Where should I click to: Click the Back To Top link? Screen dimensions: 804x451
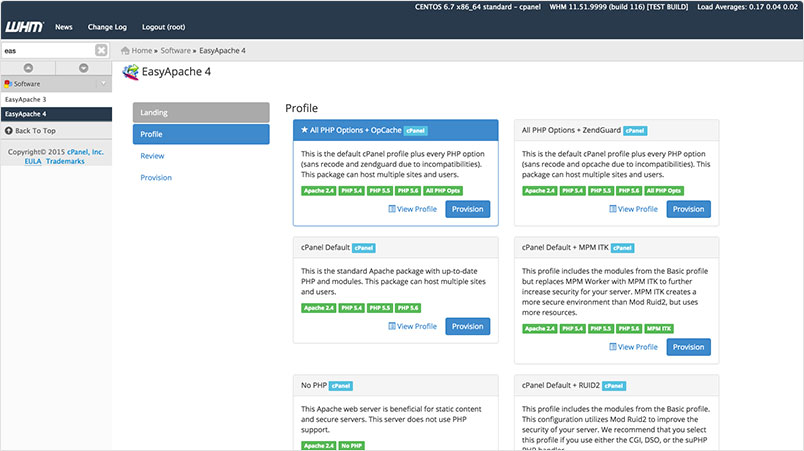(x=35, y=131)
